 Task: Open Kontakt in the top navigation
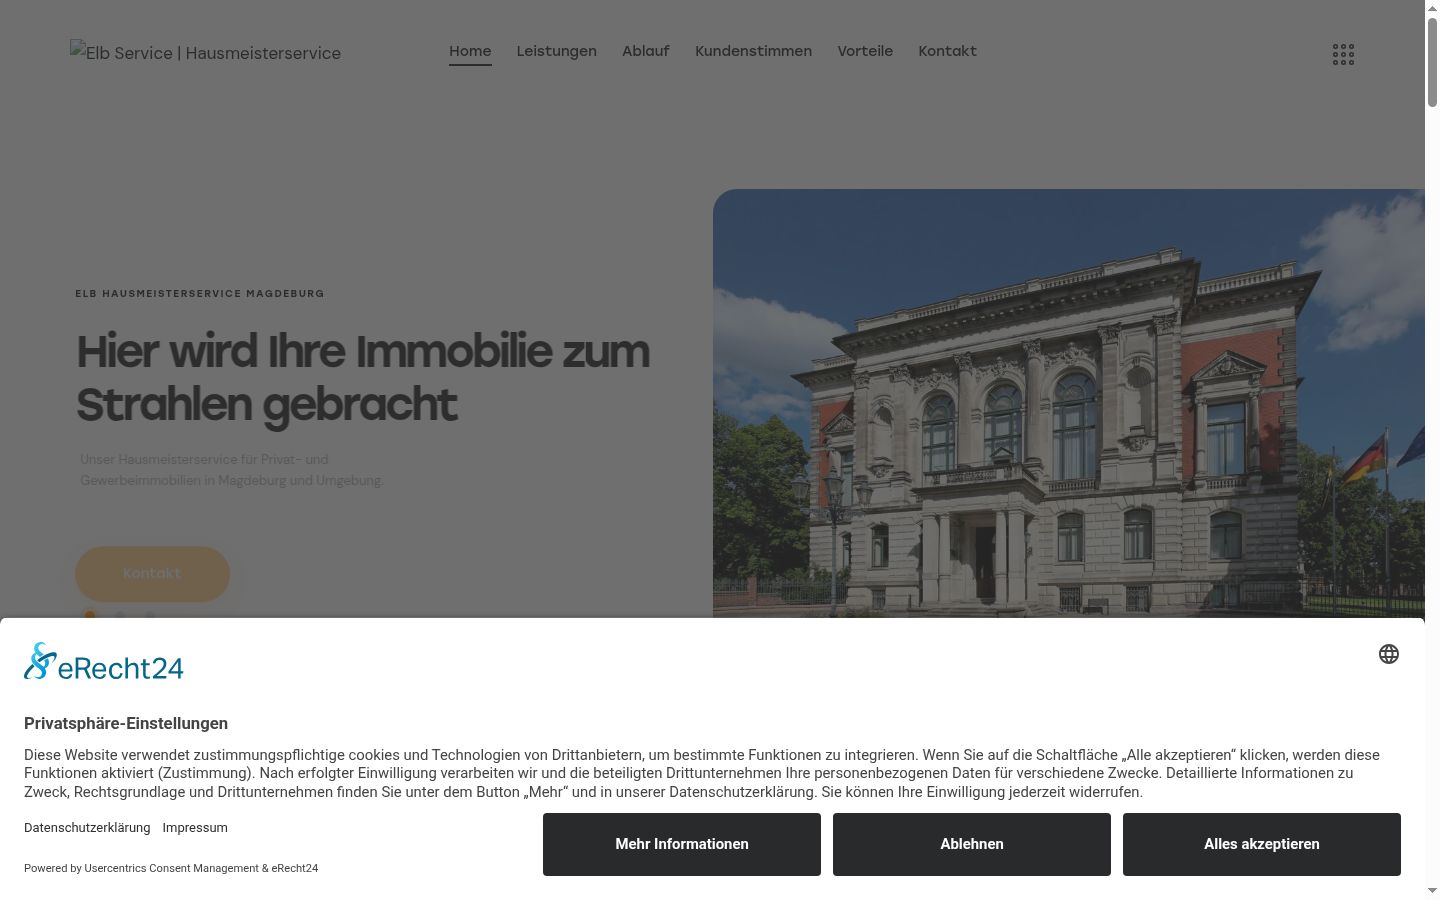(947, 51)
